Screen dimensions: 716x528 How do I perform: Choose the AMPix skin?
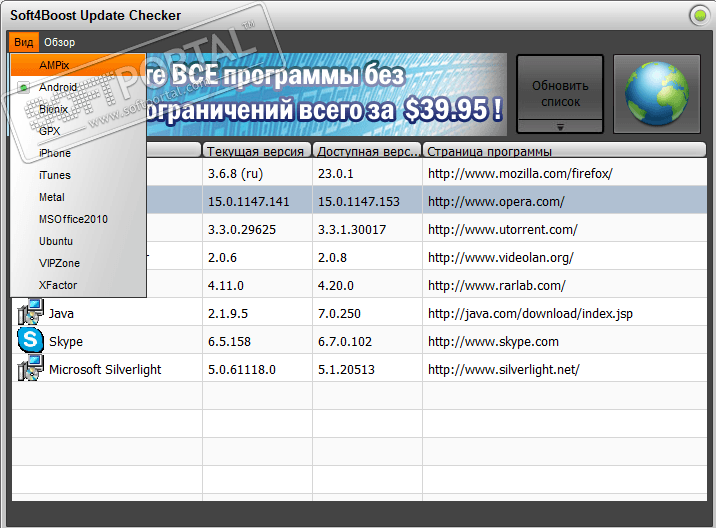[78, 65]
